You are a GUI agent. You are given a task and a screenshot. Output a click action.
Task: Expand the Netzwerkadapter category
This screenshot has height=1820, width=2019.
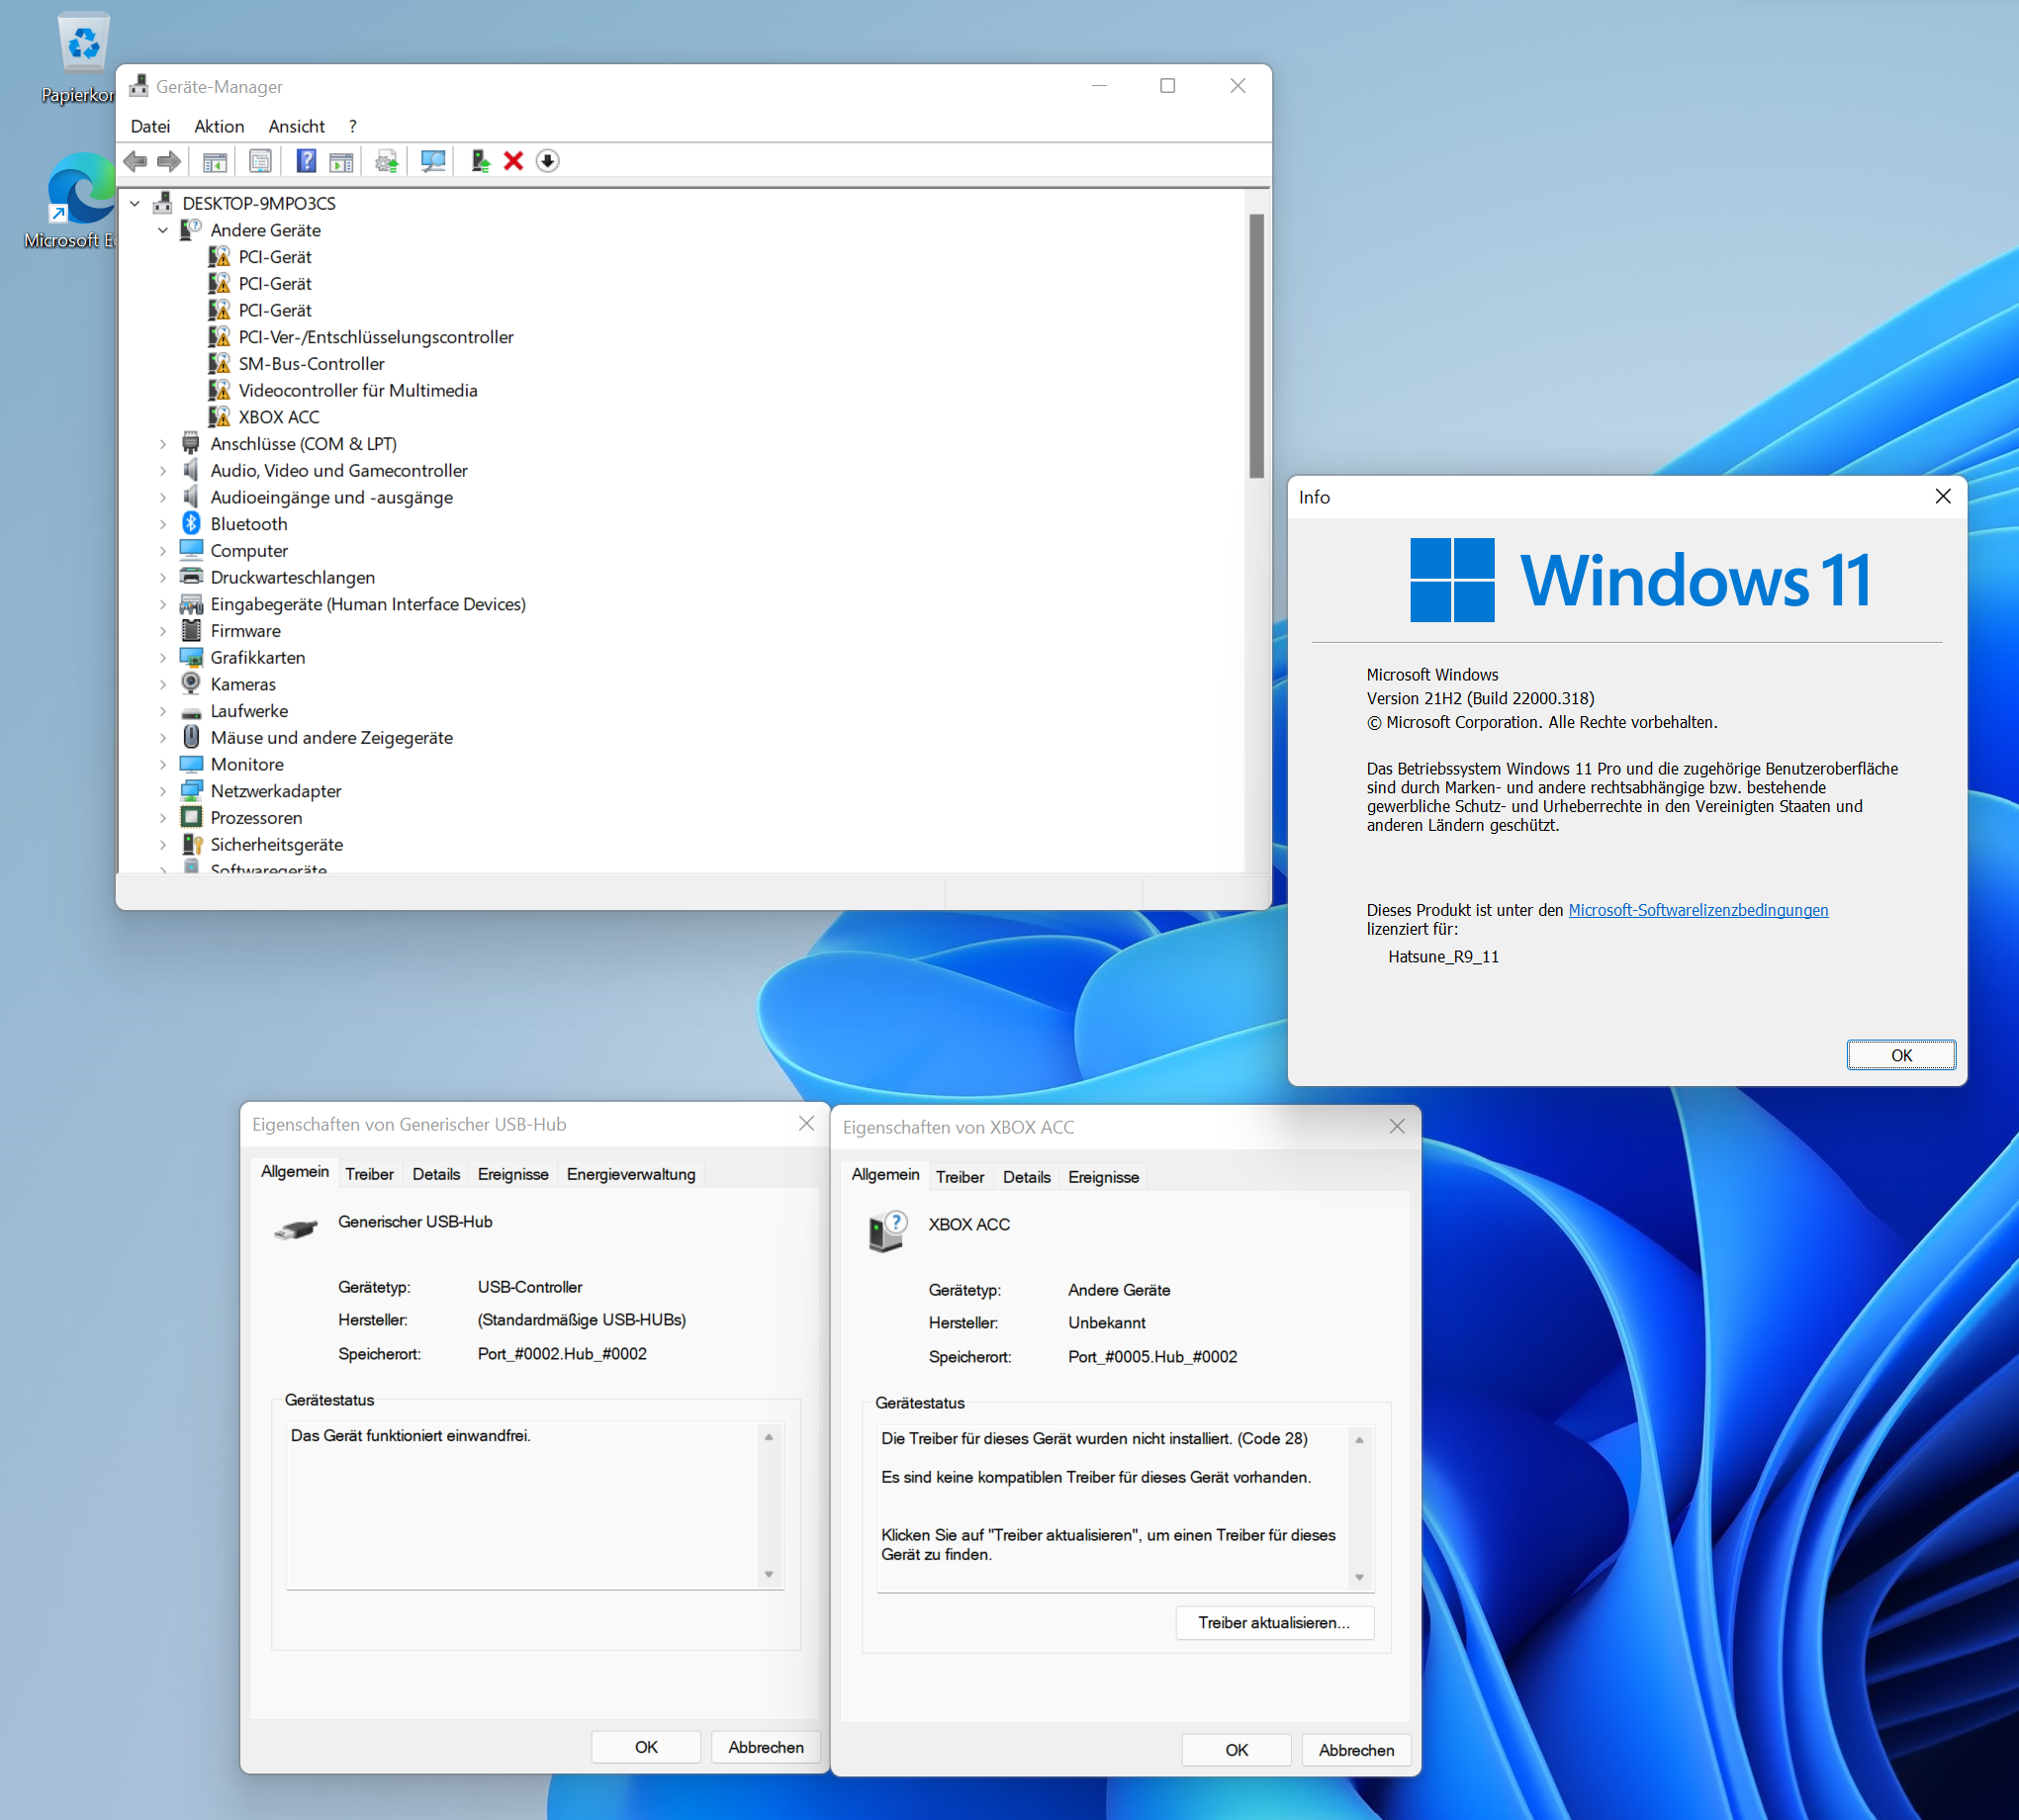tap(163, 791)
